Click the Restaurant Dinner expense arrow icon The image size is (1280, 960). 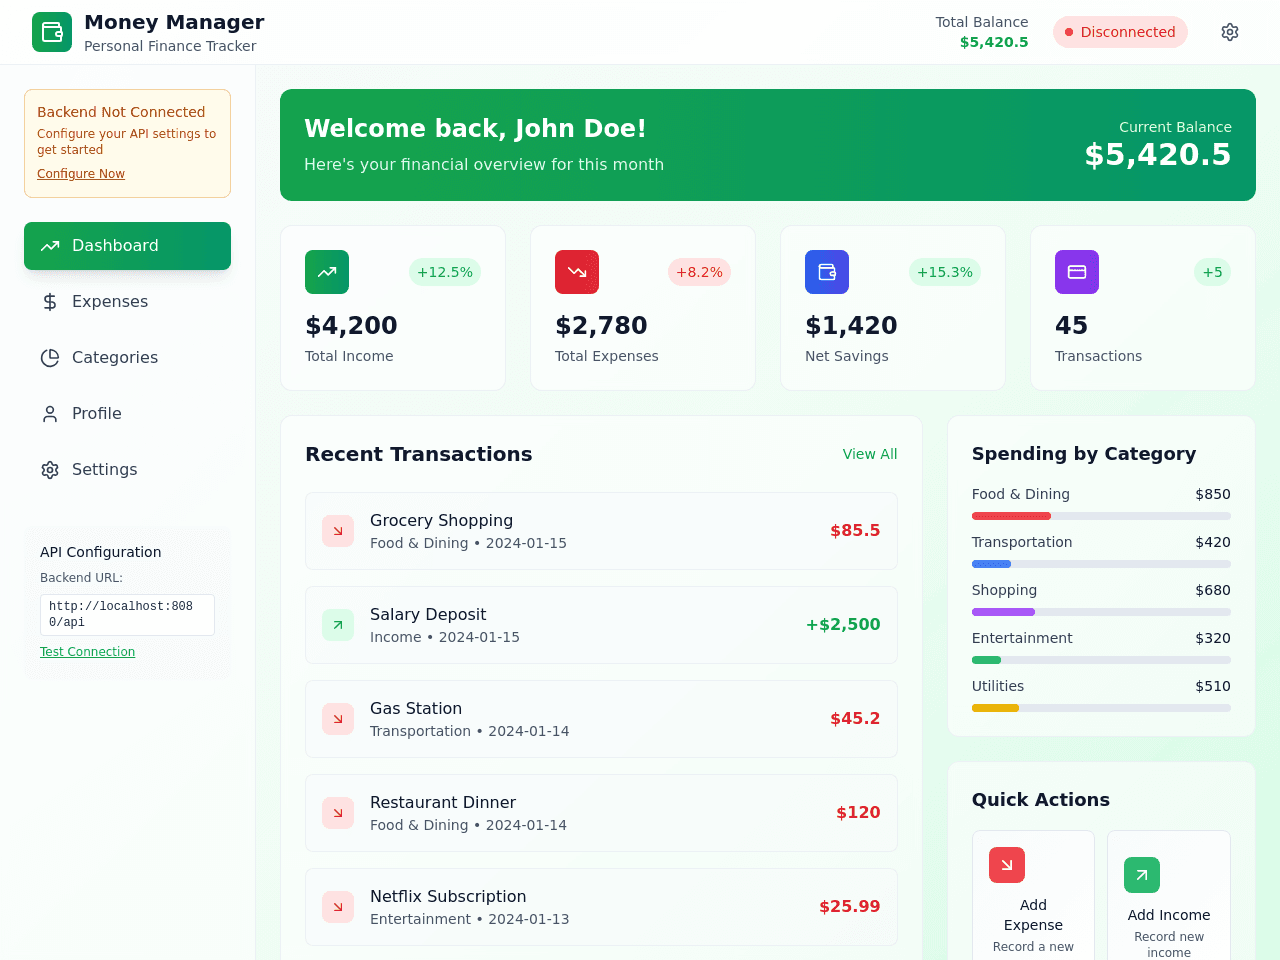(338, 813)
